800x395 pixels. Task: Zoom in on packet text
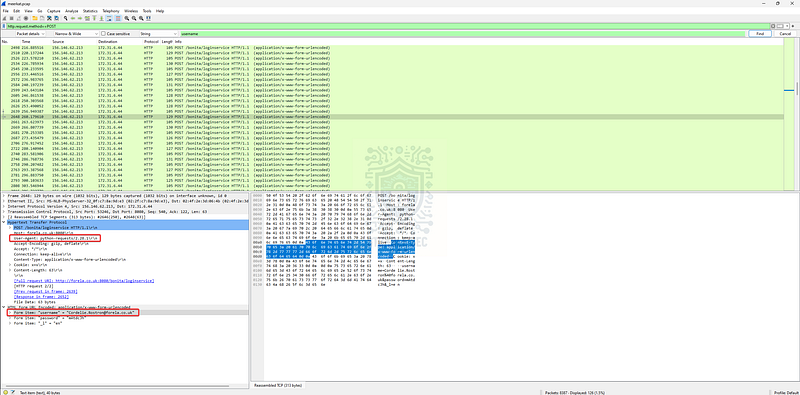tap(127, 18)
